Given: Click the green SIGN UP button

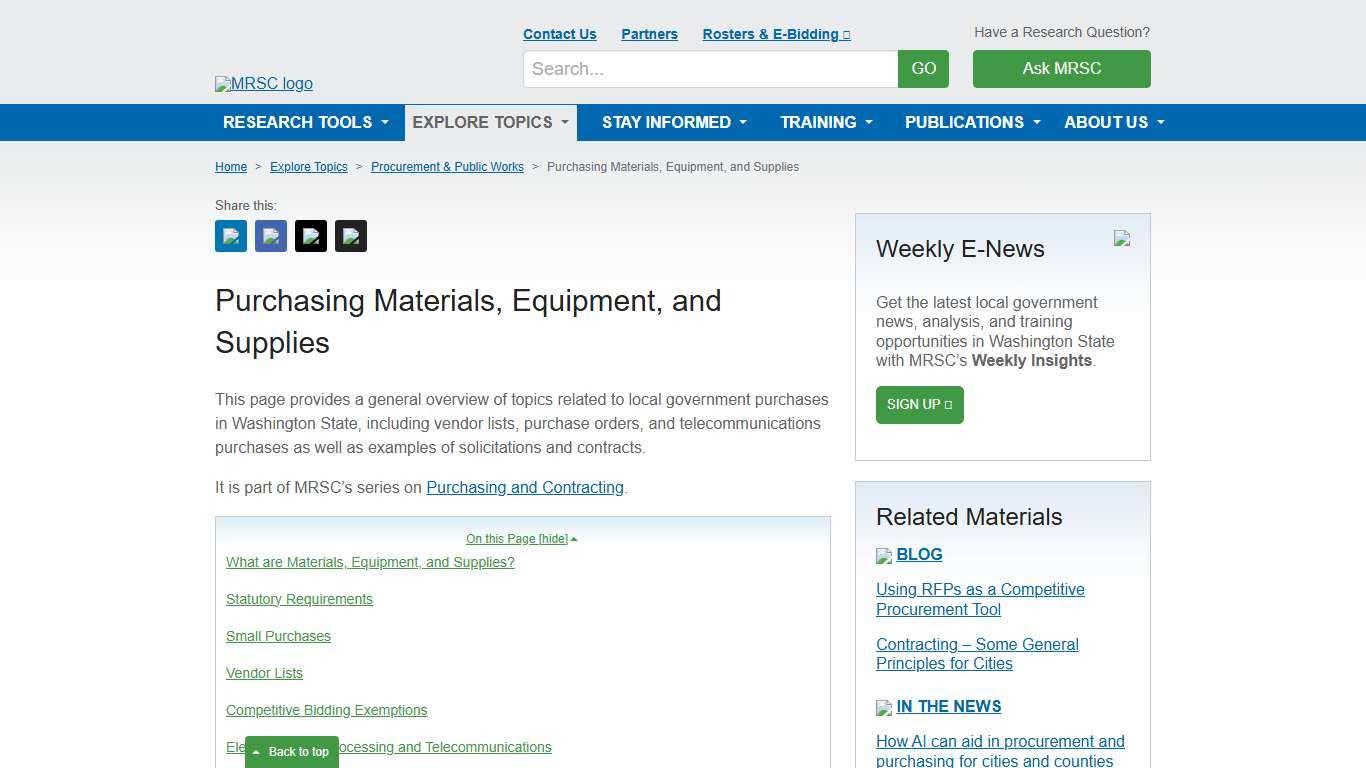Looking at the screenshot, I should tap(919, 405).
